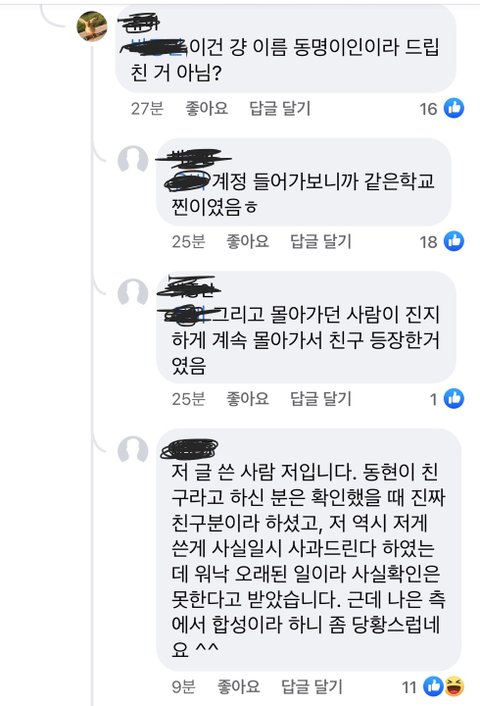
Task: Open the 9분 timestamp of last comment
Action: (184, 687)
